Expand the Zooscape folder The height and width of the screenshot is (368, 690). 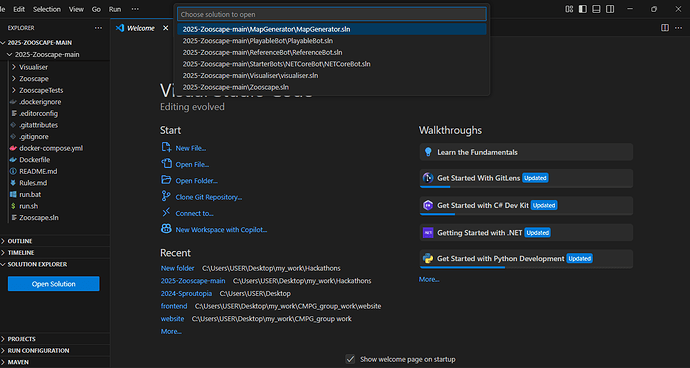14,79
